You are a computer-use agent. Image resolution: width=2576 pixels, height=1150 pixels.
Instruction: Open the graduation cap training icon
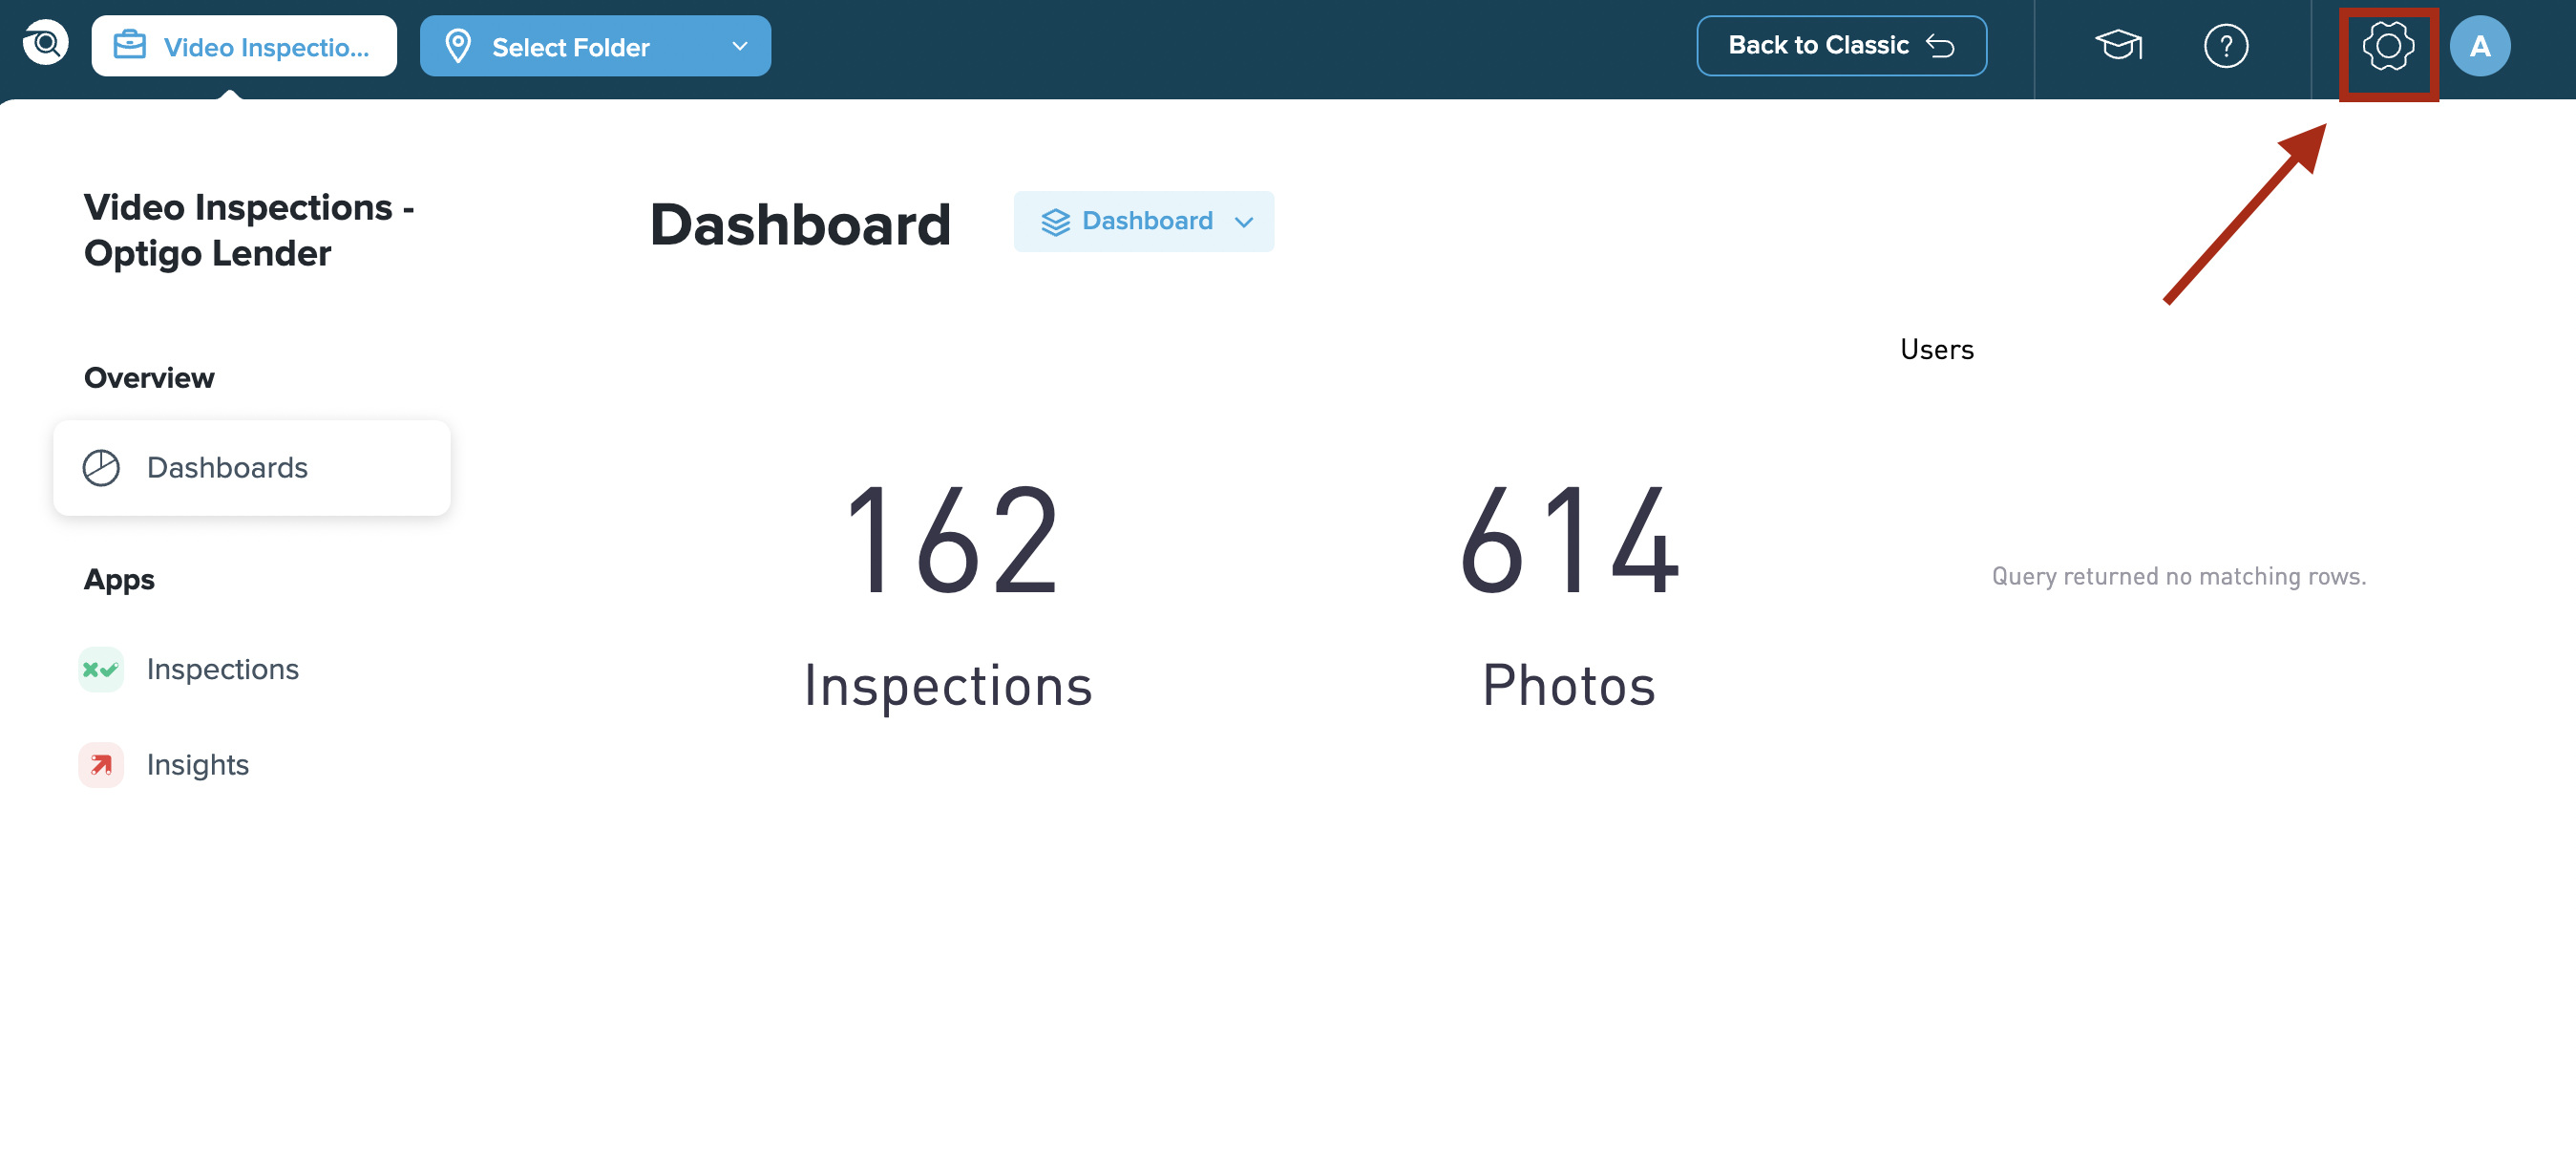click(2118, 46)
